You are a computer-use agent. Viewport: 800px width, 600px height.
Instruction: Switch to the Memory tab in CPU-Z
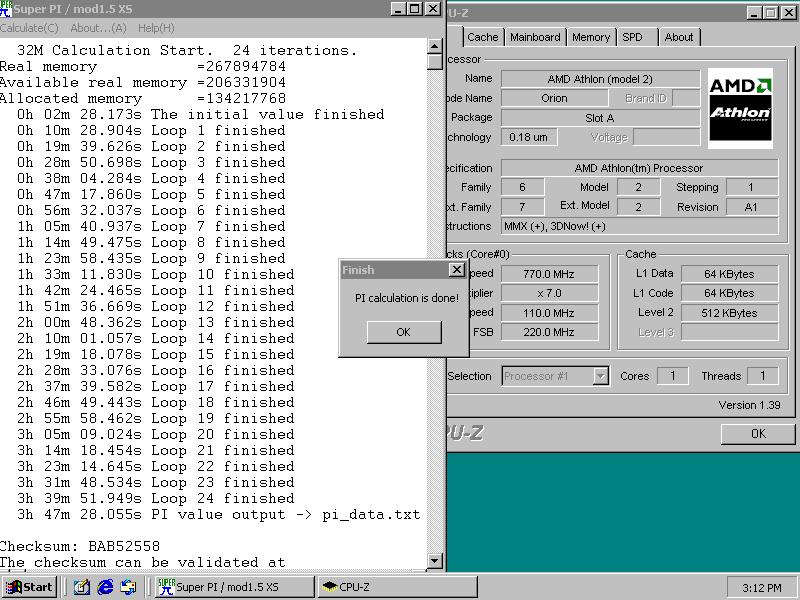coord(591,37)
